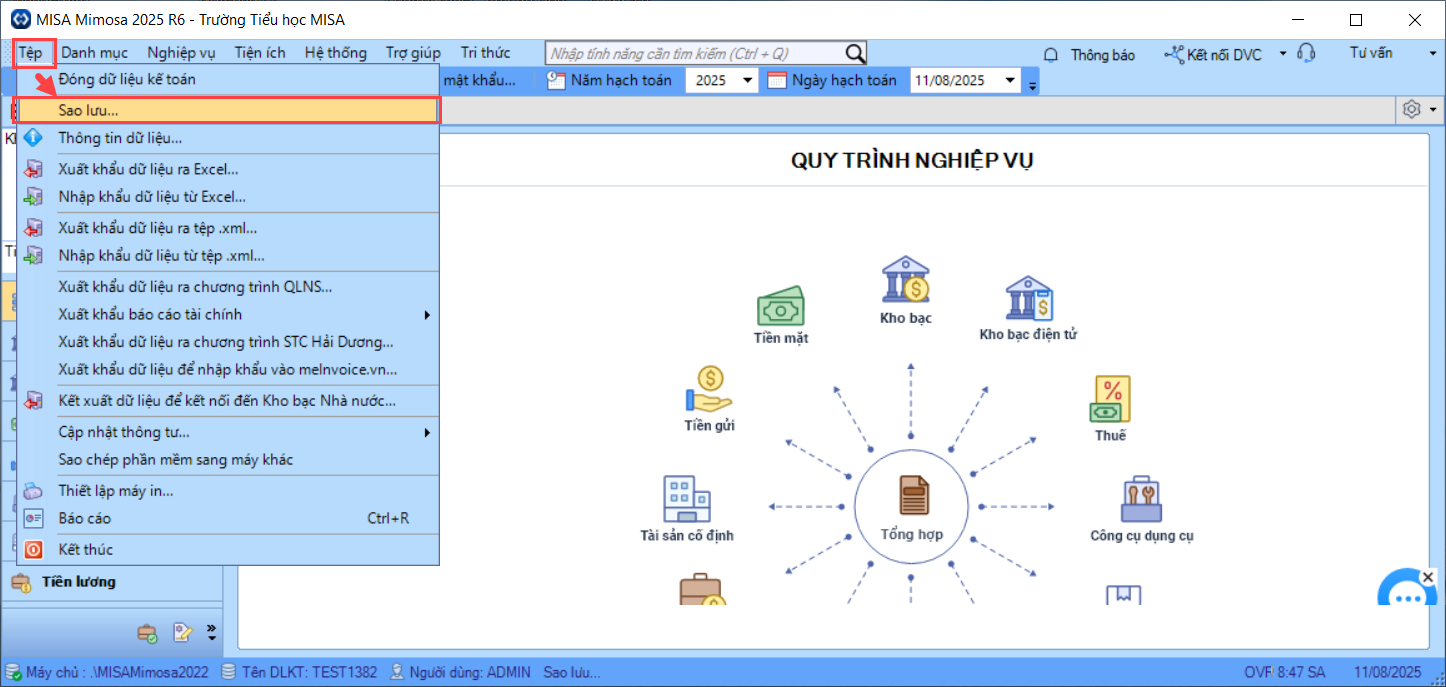
Task: Open Thiết lập máy in...
Action: pos(228,491)
